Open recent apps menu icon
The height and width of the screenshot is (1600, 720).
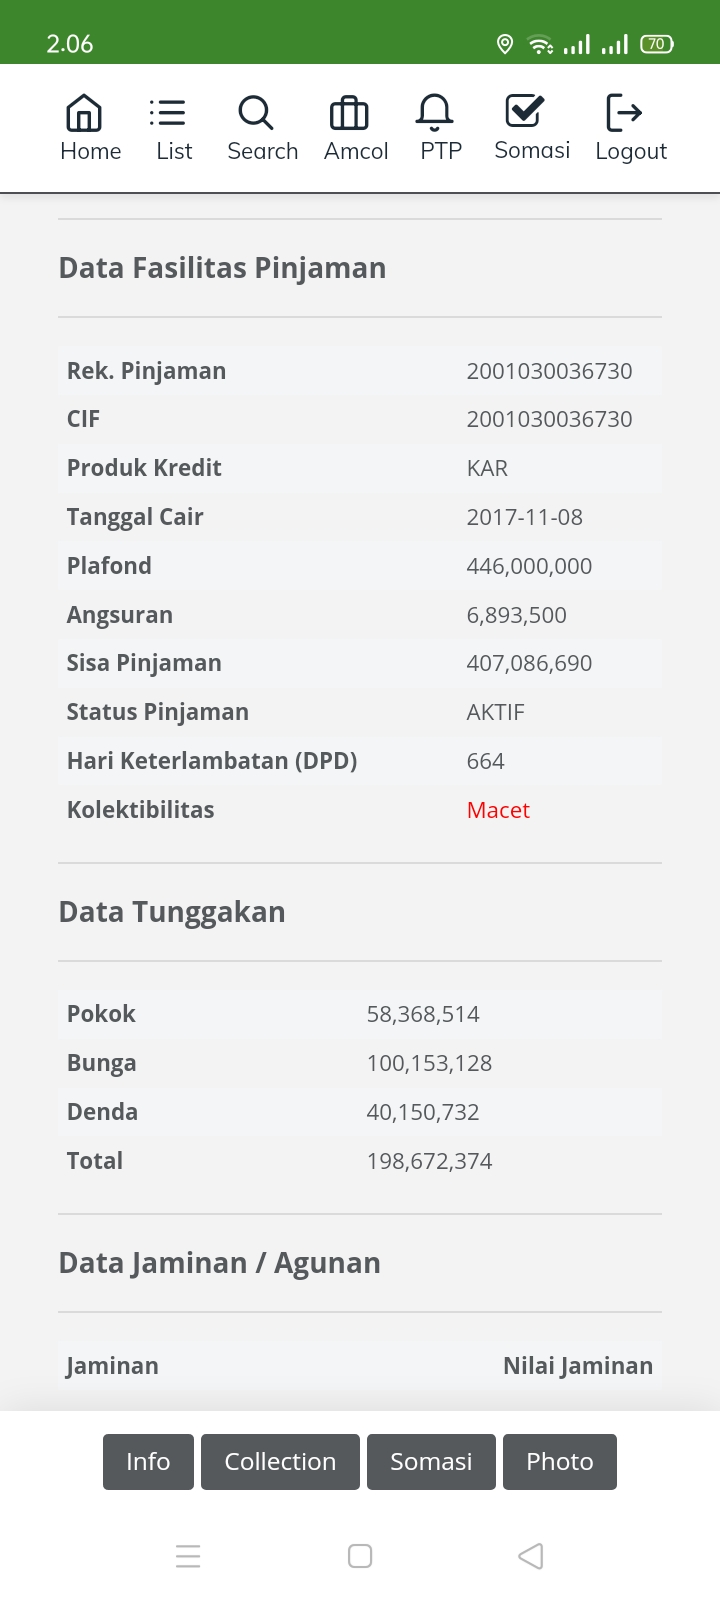[188, 1556]
